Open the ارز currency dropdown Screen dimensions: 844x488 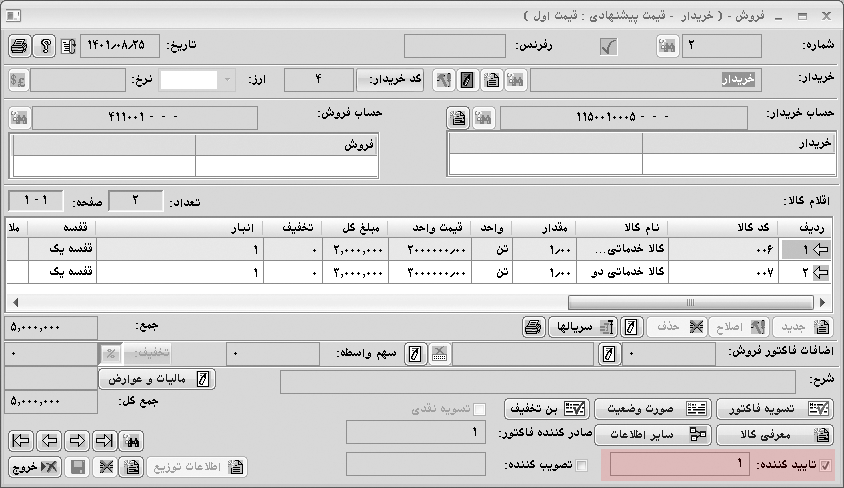(x=229, y=80)
